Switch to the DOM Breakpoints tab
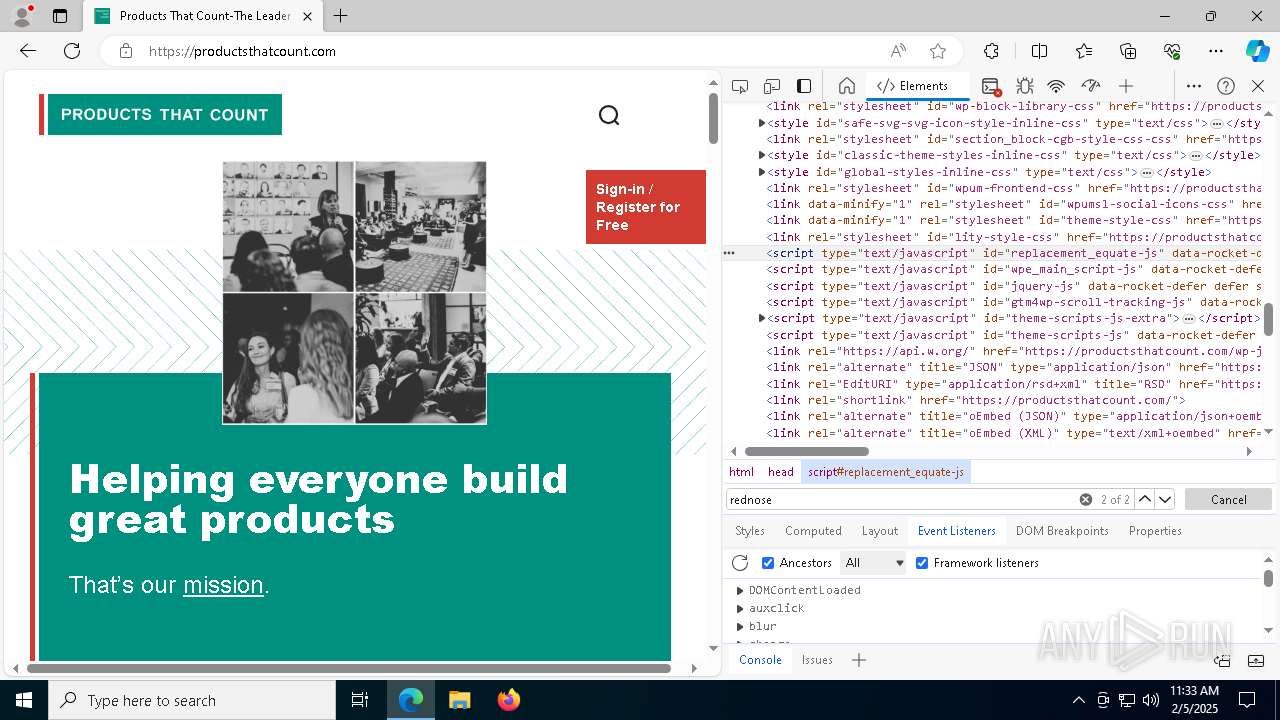The height and width of the screenshot is (720, 1280). pos(1062,531)
